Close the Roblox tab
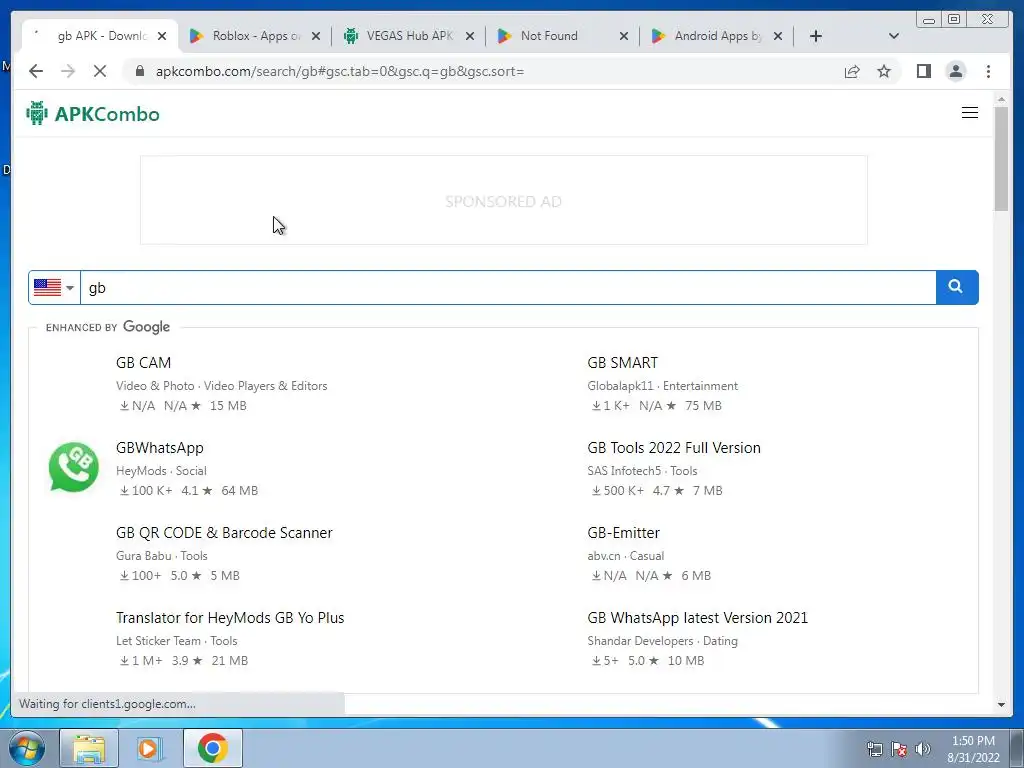 click(315, 37)
